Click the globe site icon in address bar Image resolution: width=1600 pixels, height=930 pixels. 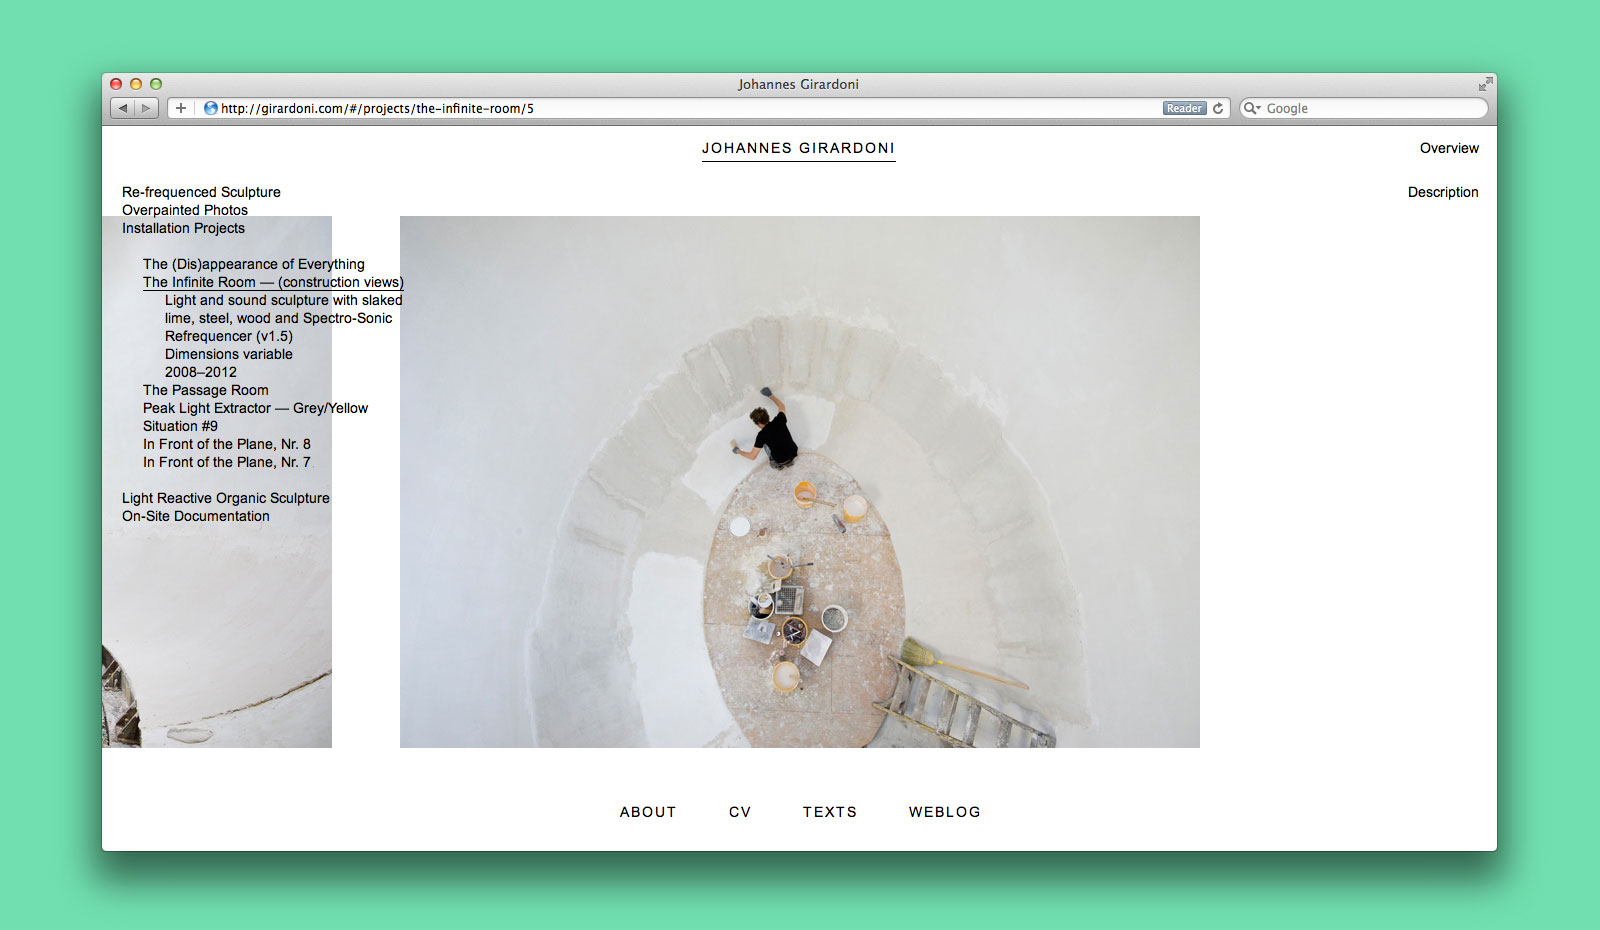211,108
